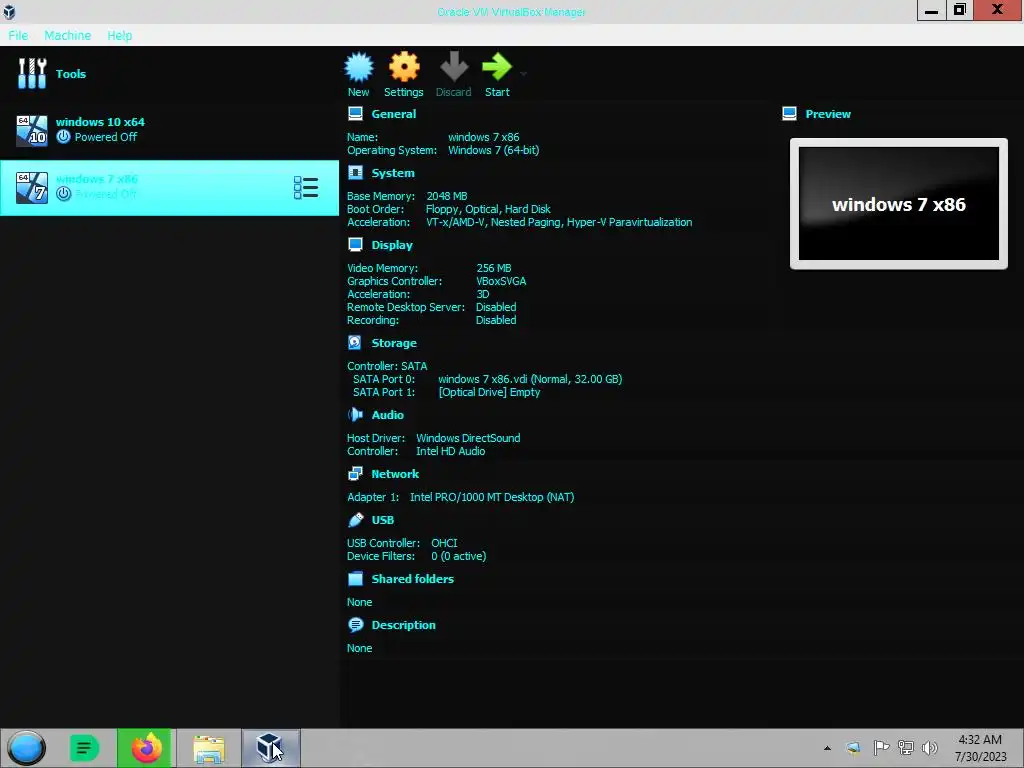Click the windows 10 x64 OS icon
The width and height of the screenshot is (1024, 768).
32,130
